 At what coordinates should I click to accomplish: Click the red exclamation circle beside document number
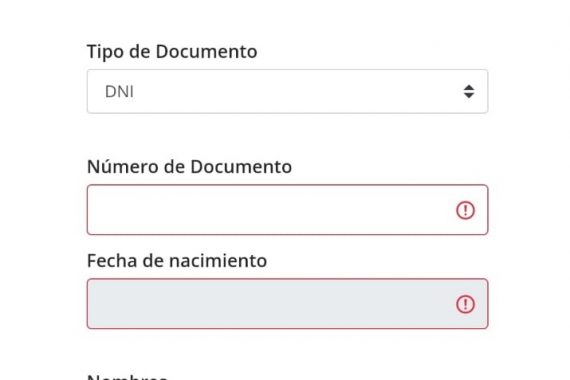[x=465, y=210]
